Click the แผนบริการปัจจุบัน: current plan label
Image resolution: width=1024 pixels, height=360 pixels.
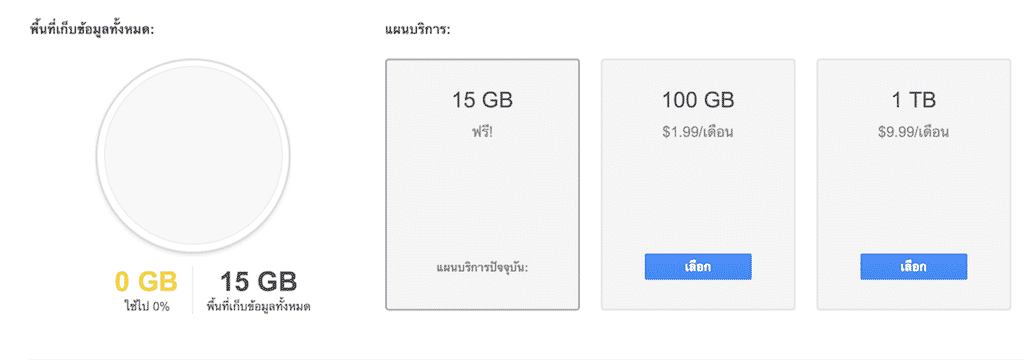pyautogui.click(x=482, y=267)
